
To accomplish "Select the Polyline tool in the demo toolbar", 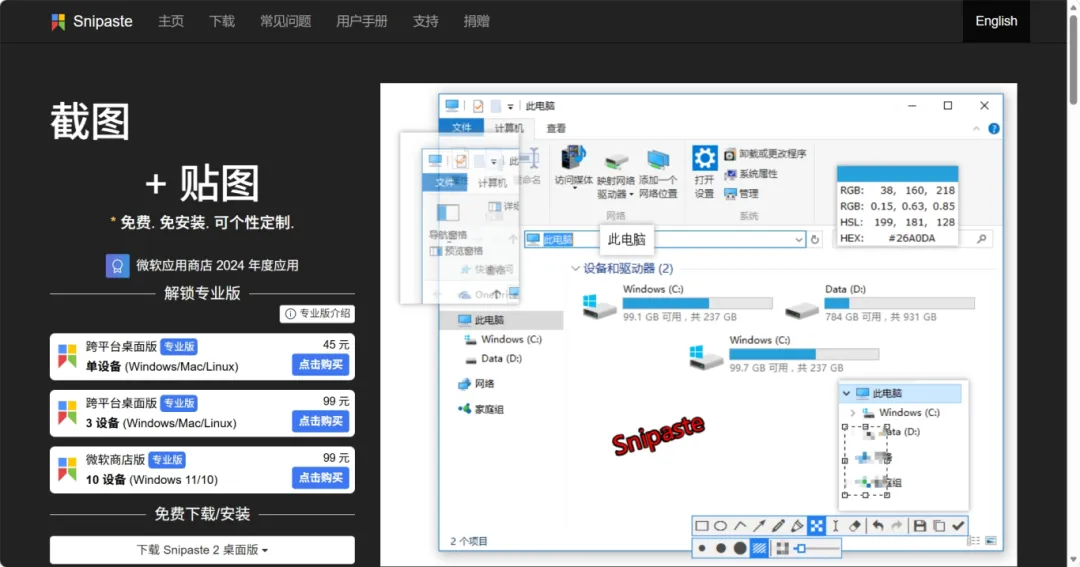I will [740, 526].
